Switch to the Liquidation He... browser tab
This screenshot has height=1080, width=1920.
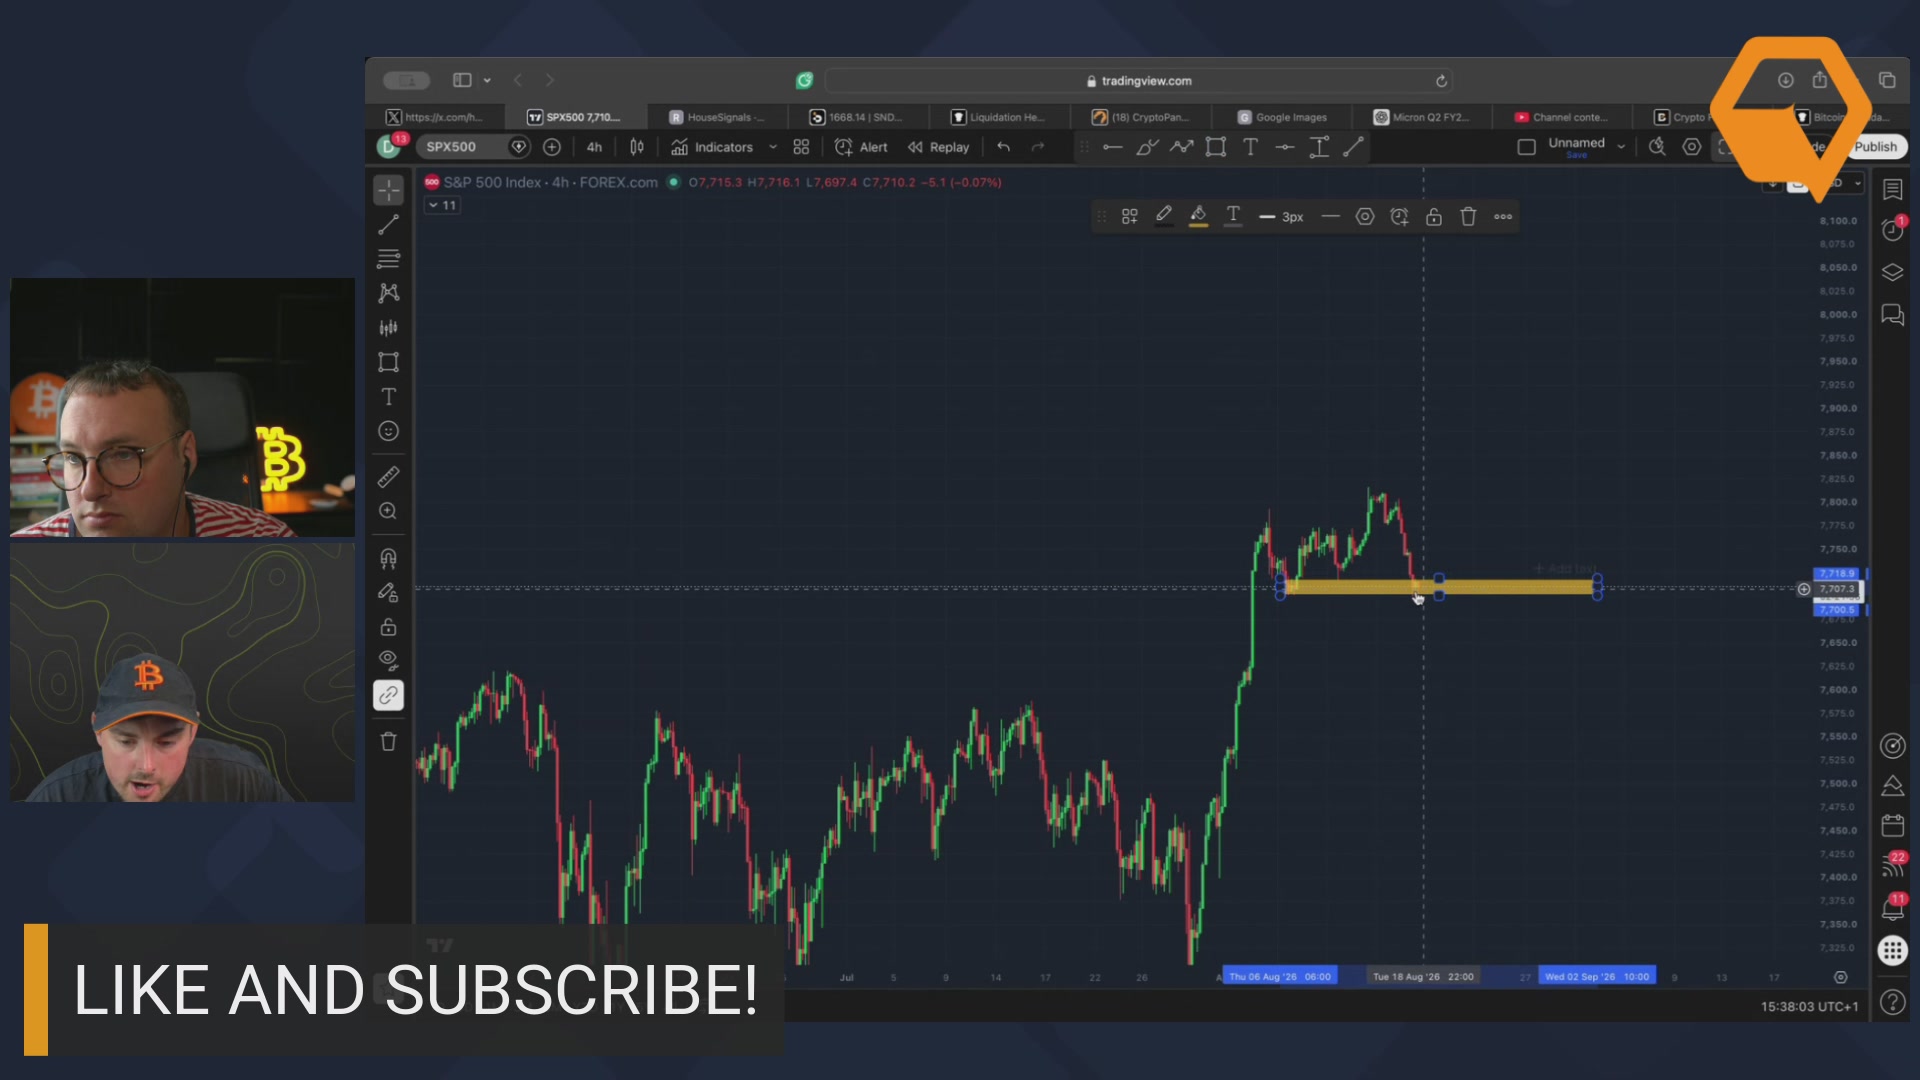click(x=998, y=117)
